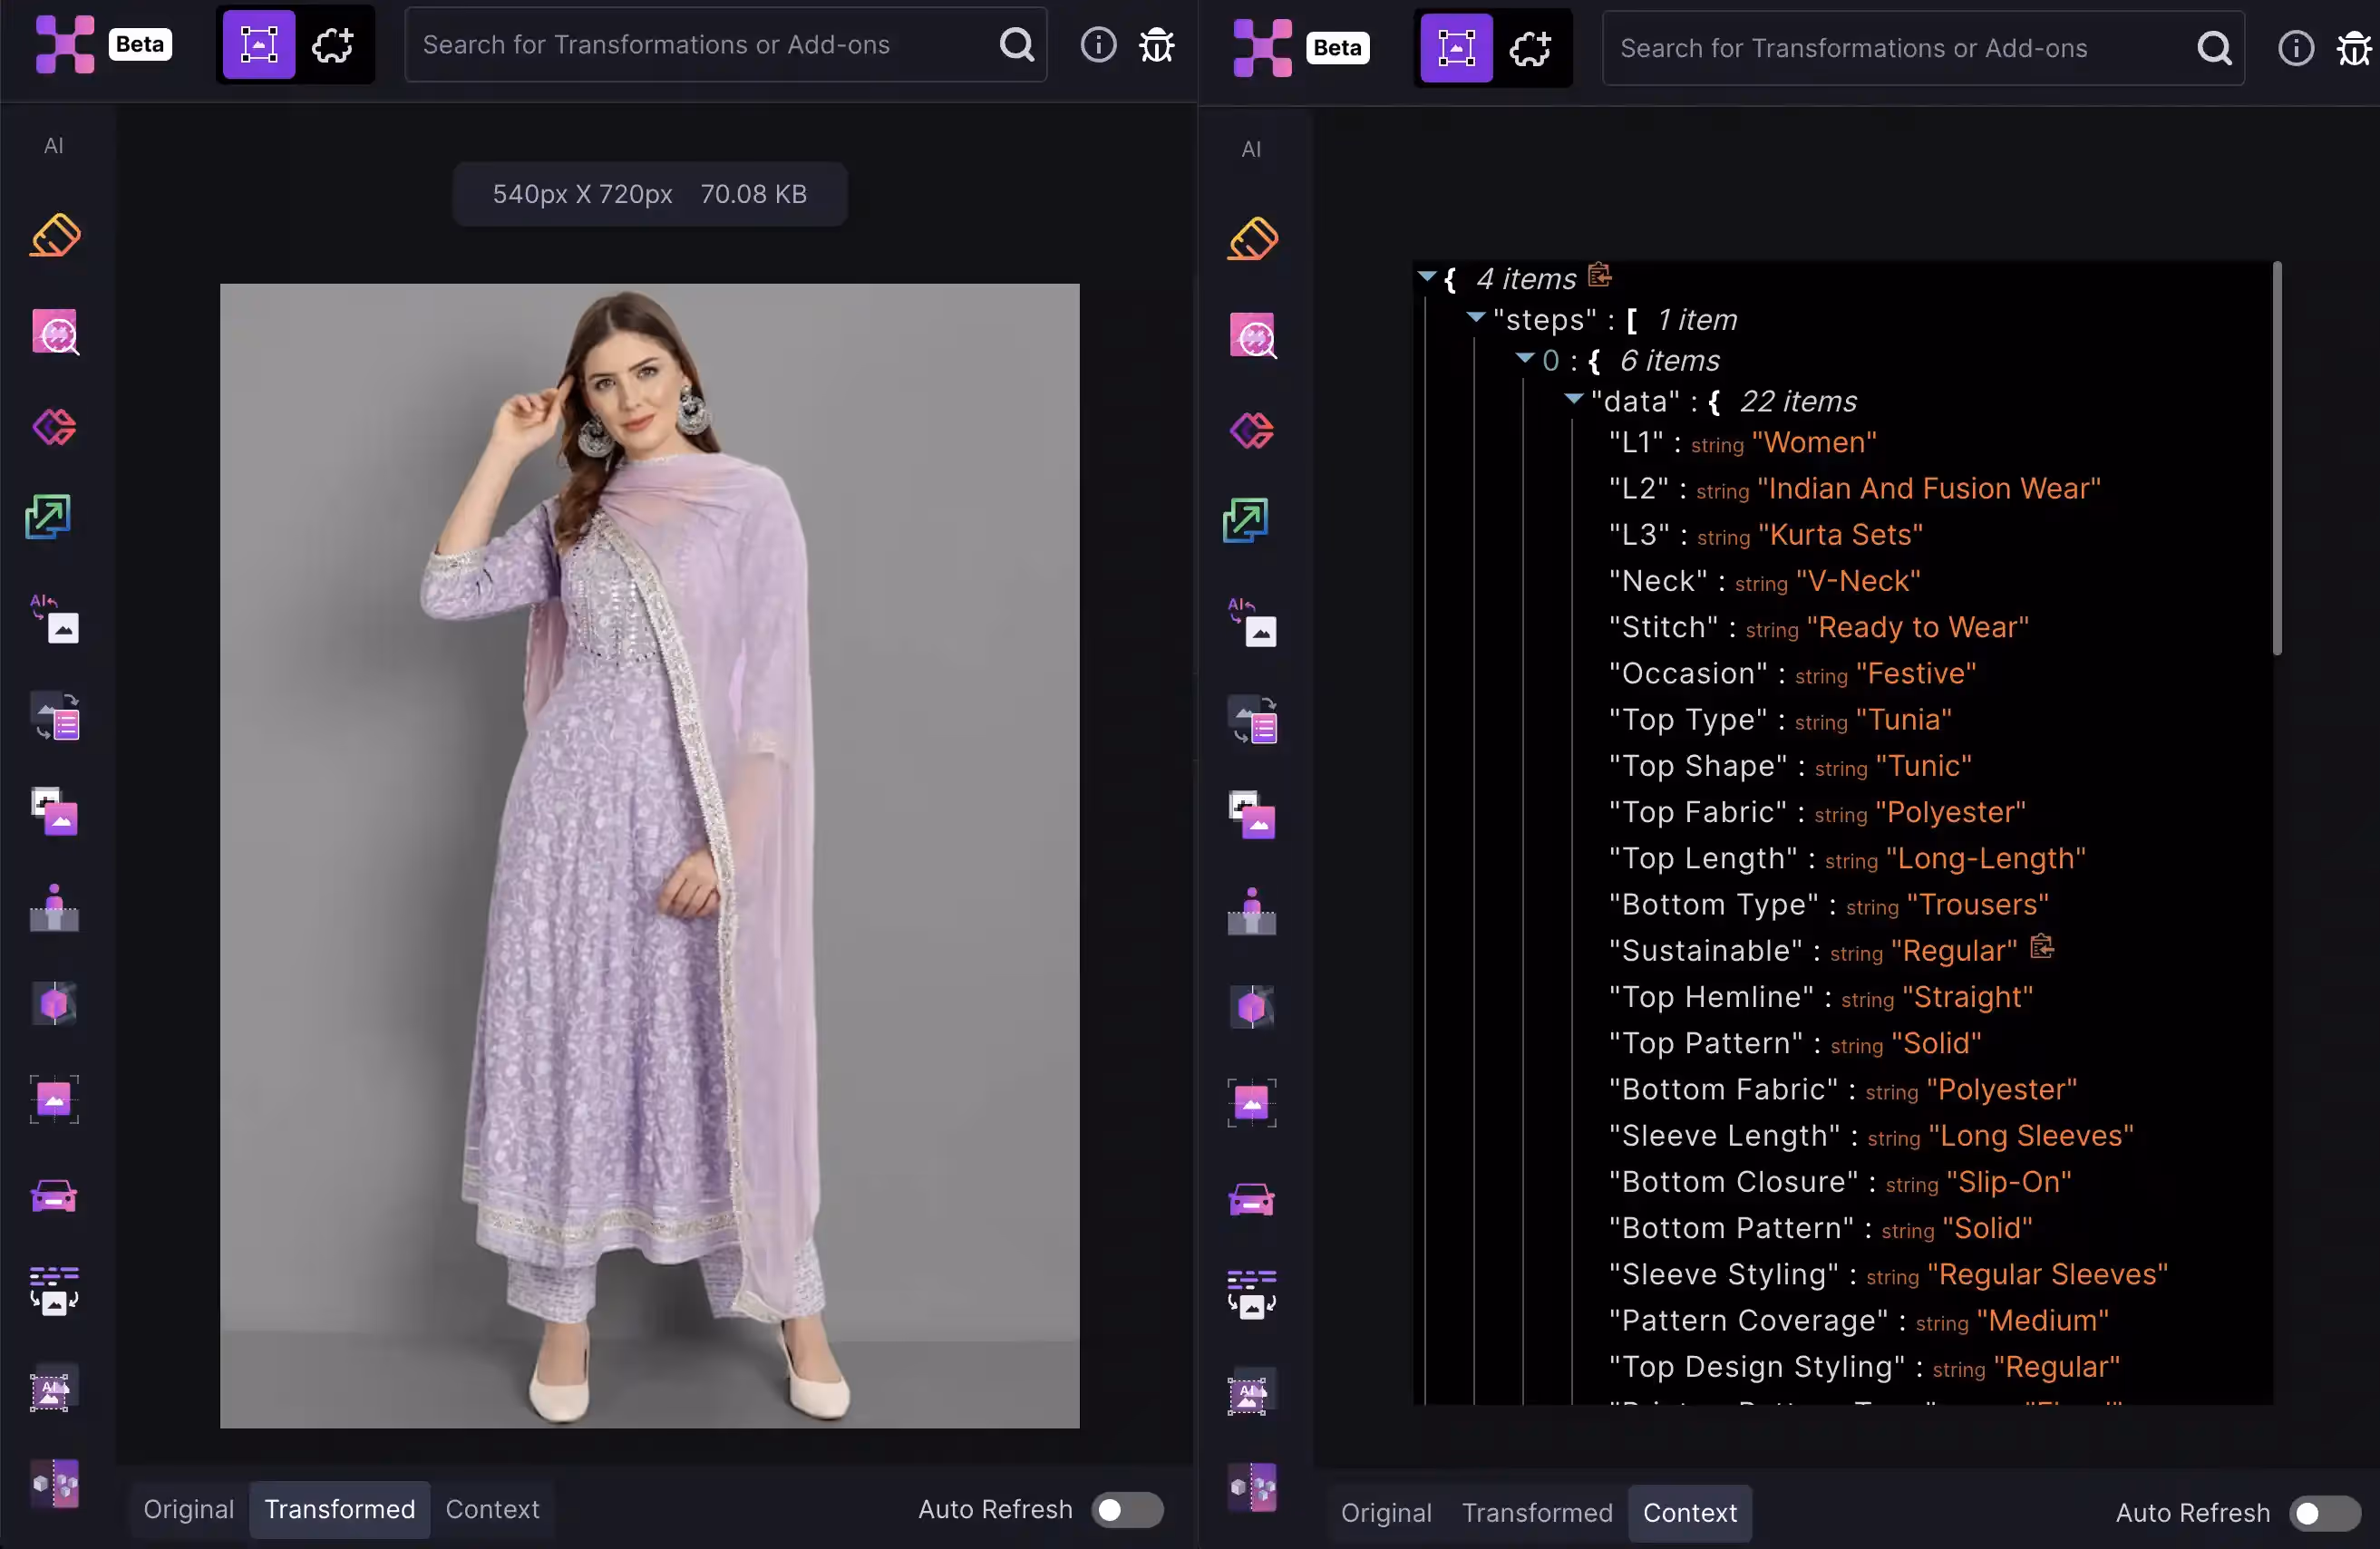
Task: Toggle Auto Refresh switch in left panel
Action: coord(1127,1509)
